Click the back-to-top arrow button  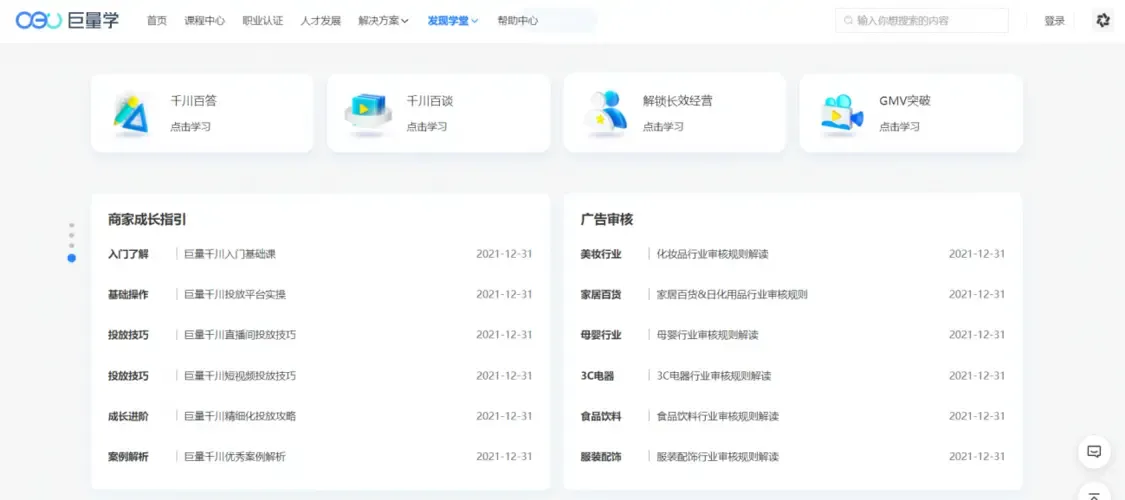click(1094, 494)
